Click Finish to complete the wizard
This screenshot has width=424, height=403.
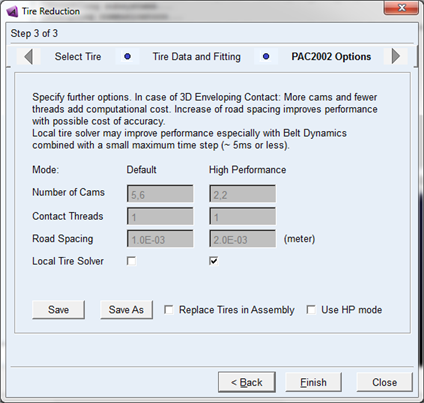[313, 382]
